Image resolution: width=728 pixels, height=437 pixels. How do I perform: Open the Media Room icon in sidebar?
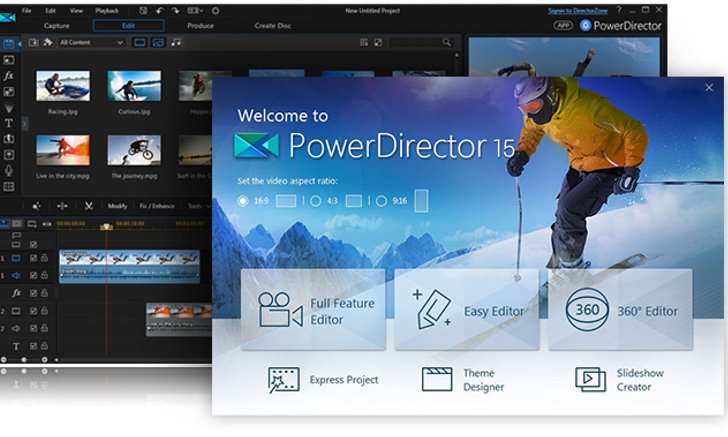(x=9, y=44)
